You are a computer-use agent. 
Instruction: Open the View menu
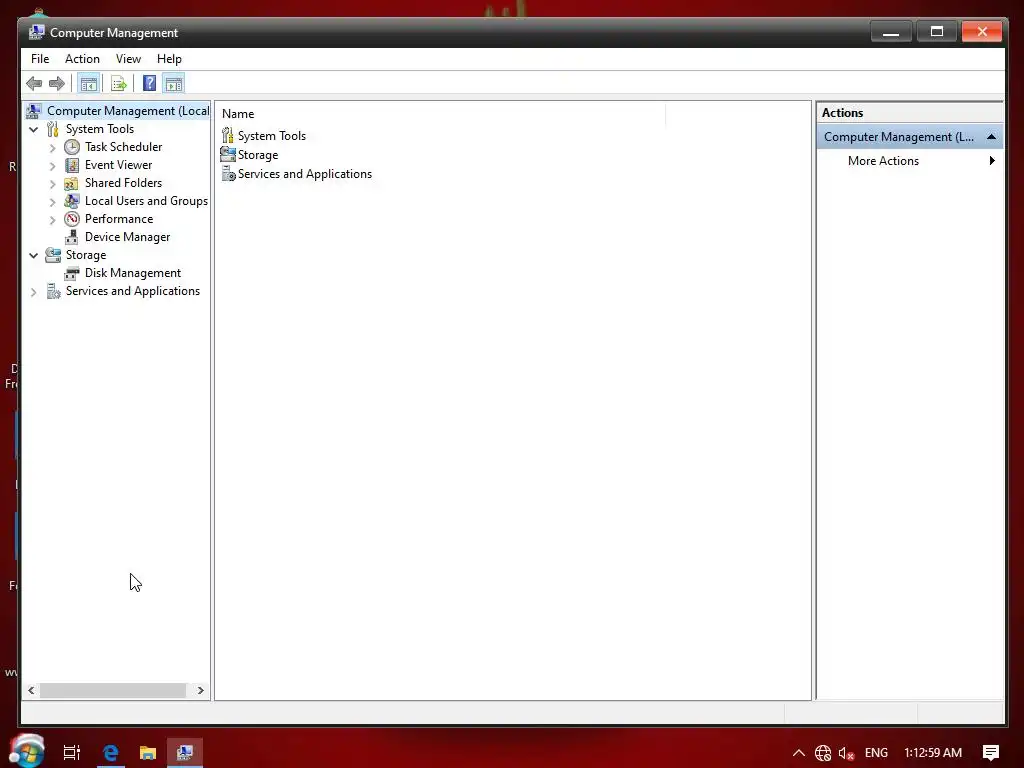tap(128, 59)
